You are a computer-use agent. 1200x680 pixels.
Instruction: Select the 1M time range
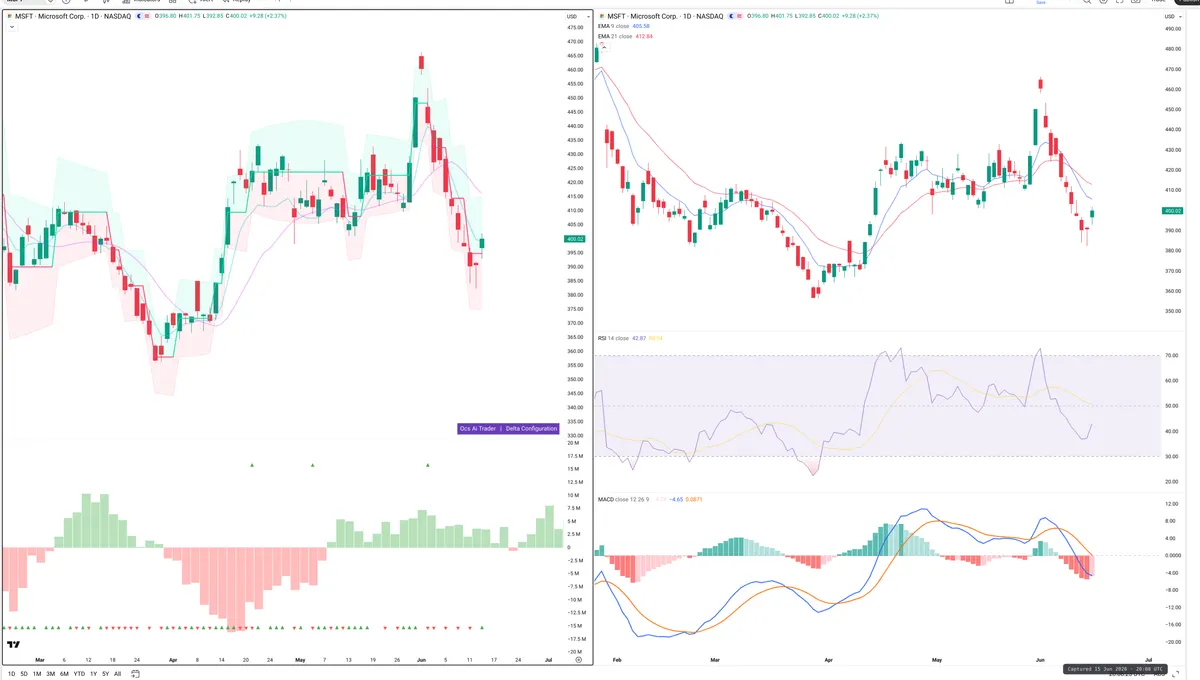click(37, 674)
